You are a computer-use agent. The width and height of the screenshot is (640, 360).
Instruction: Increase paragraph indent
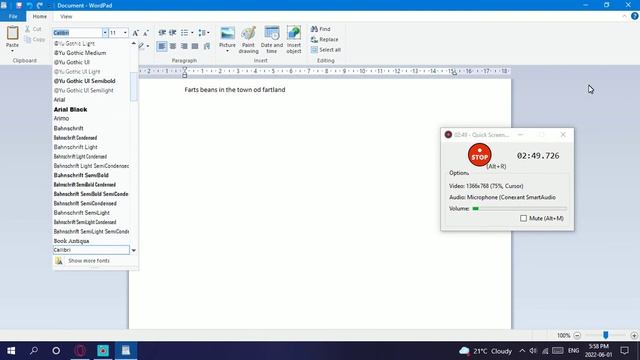click(x=173, y=33)
